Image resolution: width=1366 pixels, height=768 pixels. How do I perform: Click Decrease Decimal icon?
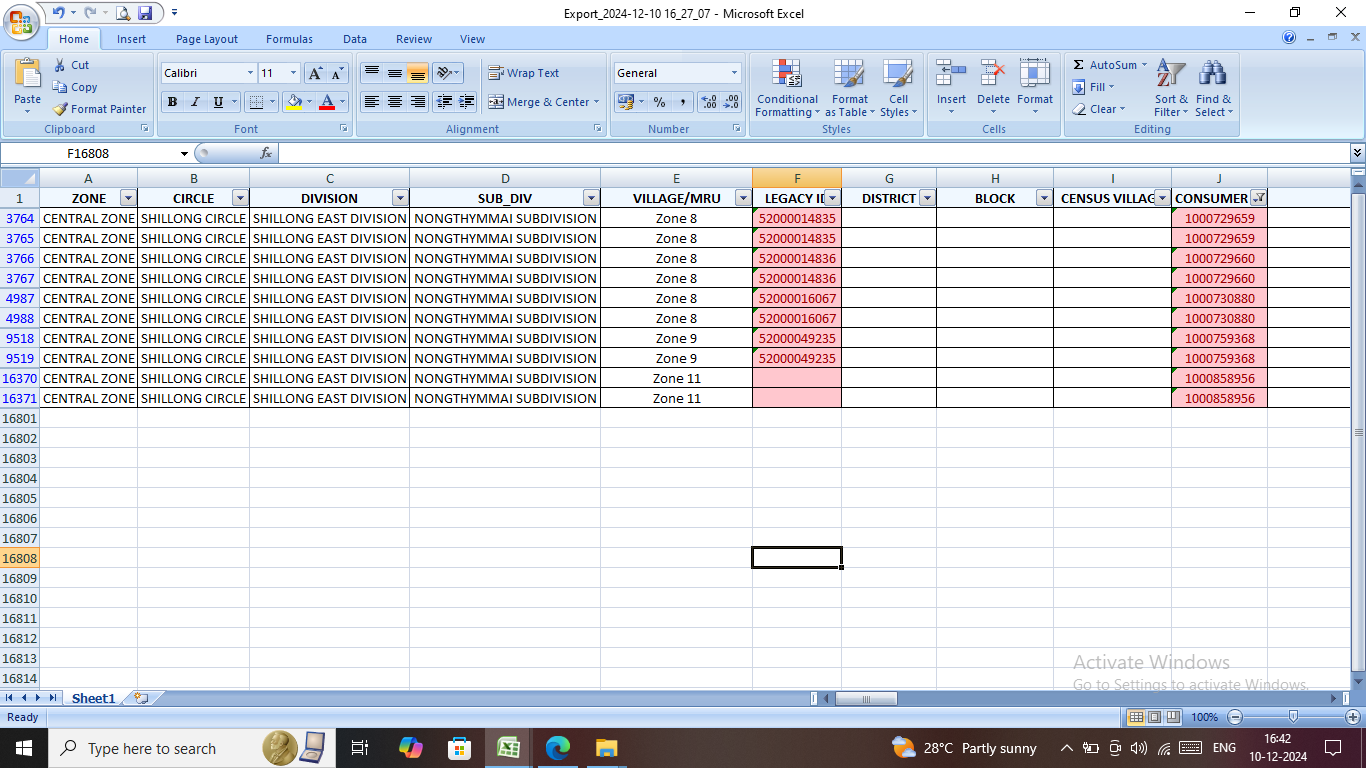click(731, 102)
